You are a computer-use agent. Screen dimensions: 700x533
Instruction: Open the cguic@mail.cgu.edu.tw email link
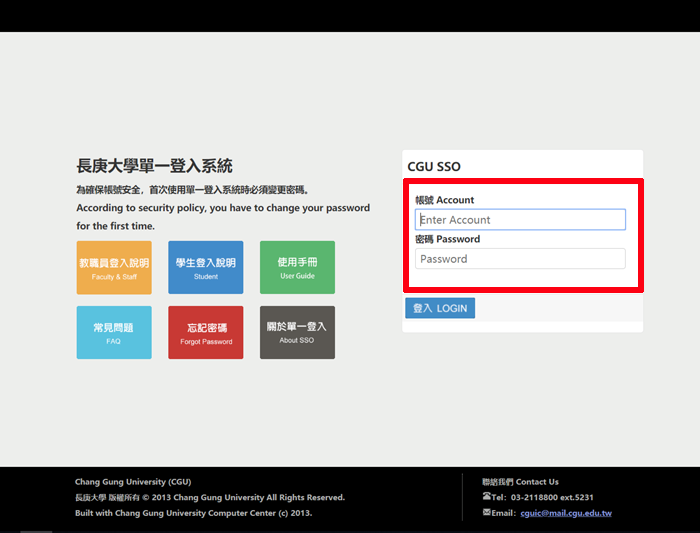(566, 513)
